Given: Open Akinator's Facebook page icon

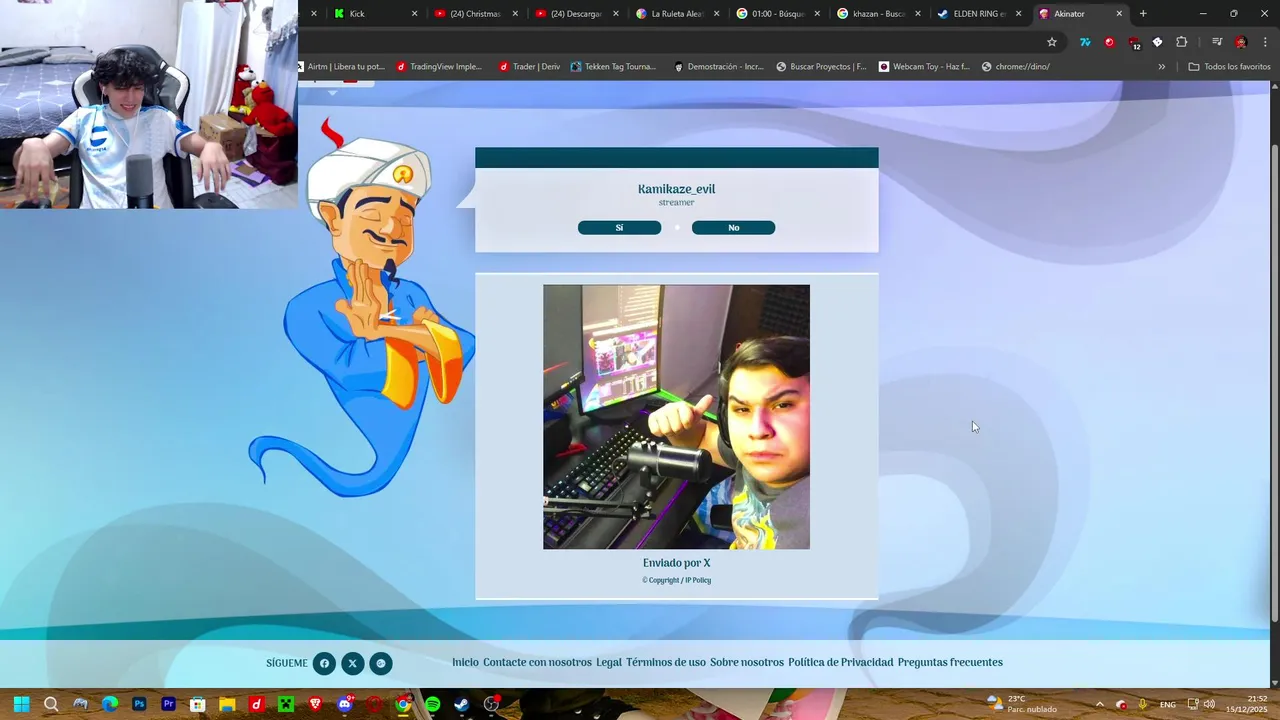Looking at the screenshot, I should click(x=324, y=663).
